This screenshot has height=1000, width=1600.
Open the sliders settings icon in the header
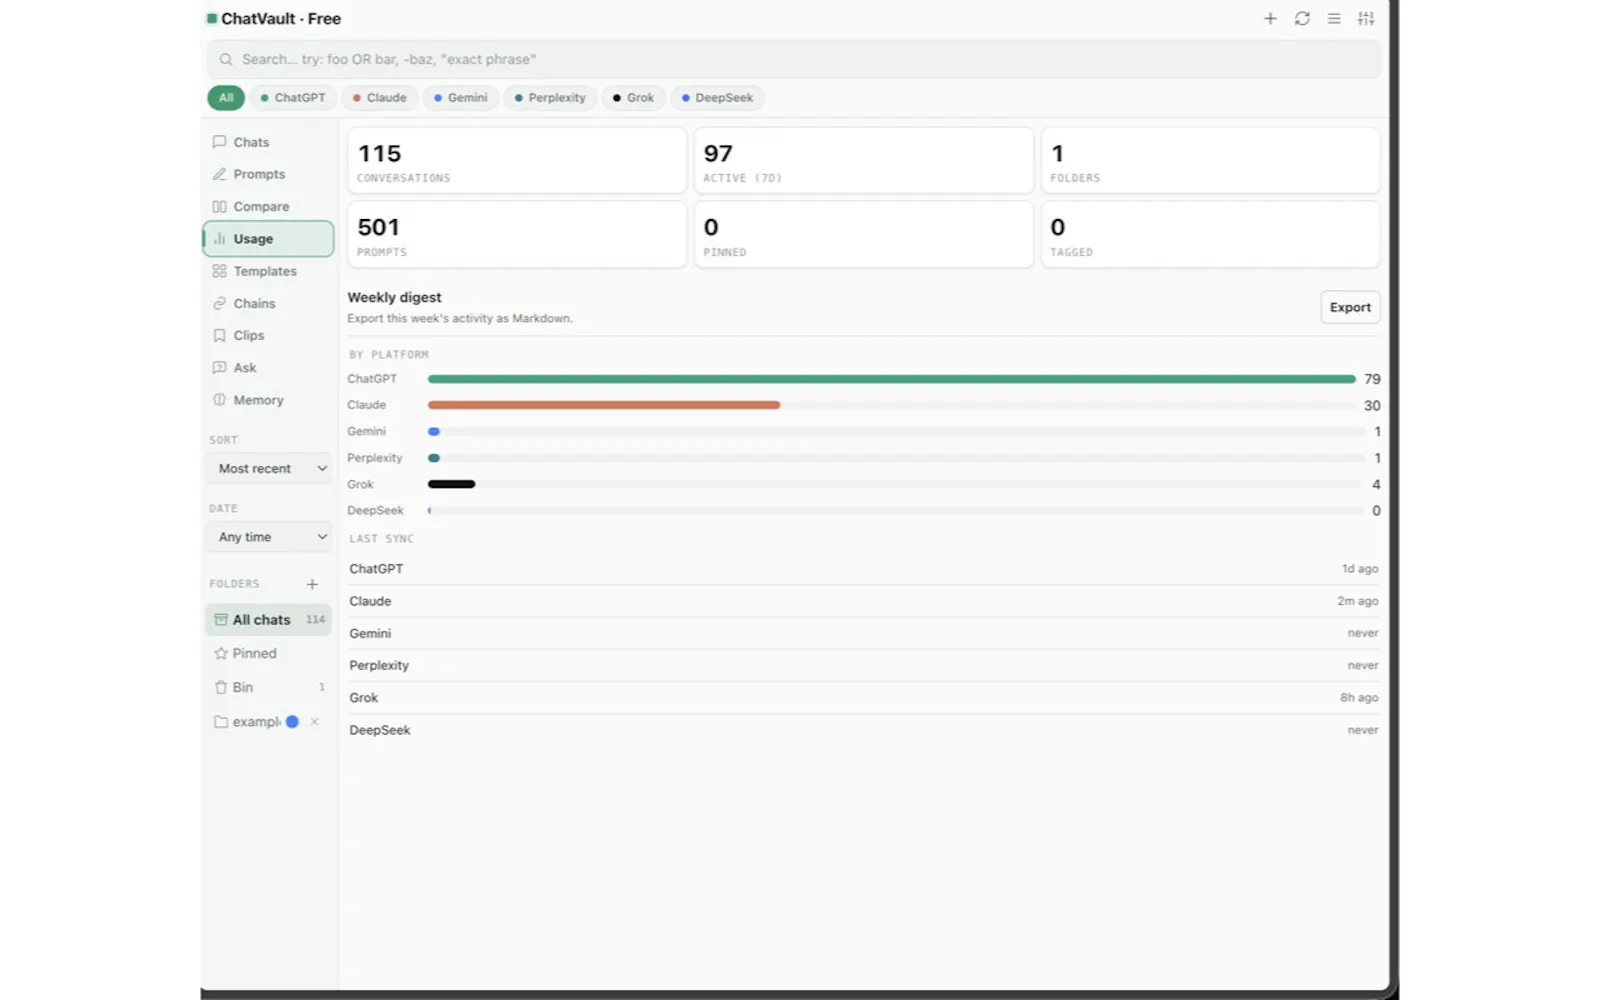1366,19
